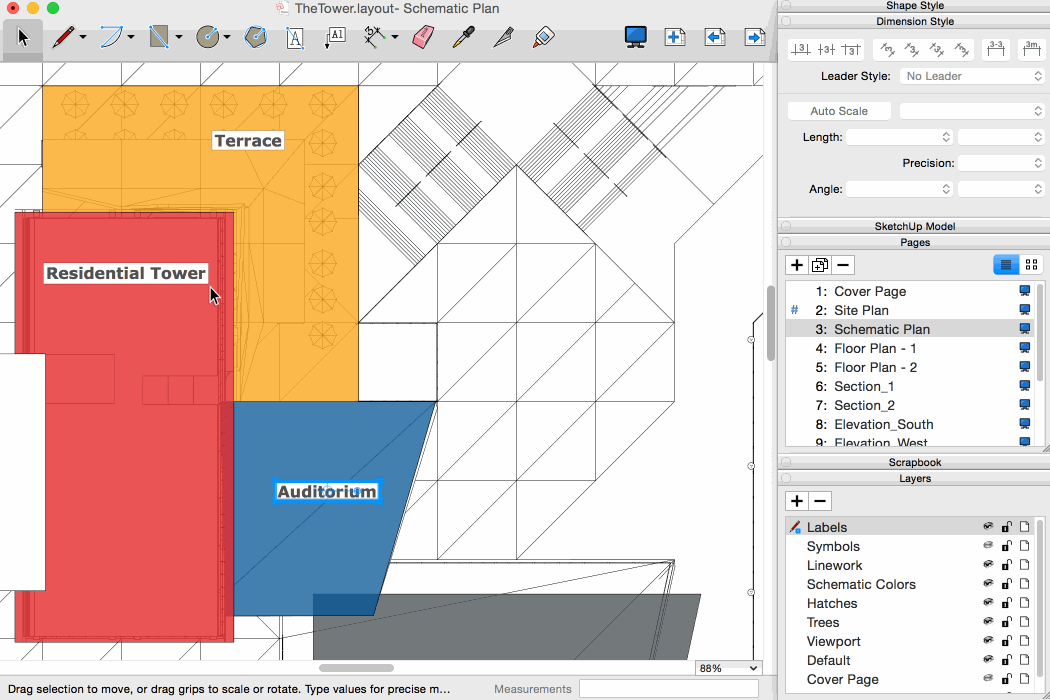
Task: Toggle visibility of the Trees layer
Action: [988, 622]
